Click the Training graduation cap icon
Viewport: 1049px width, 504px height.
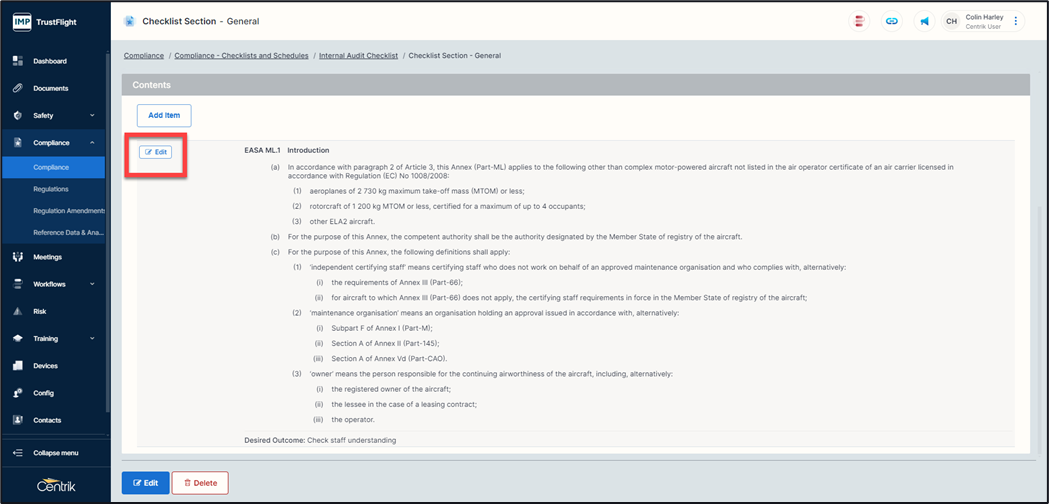(x=18, y=339)
